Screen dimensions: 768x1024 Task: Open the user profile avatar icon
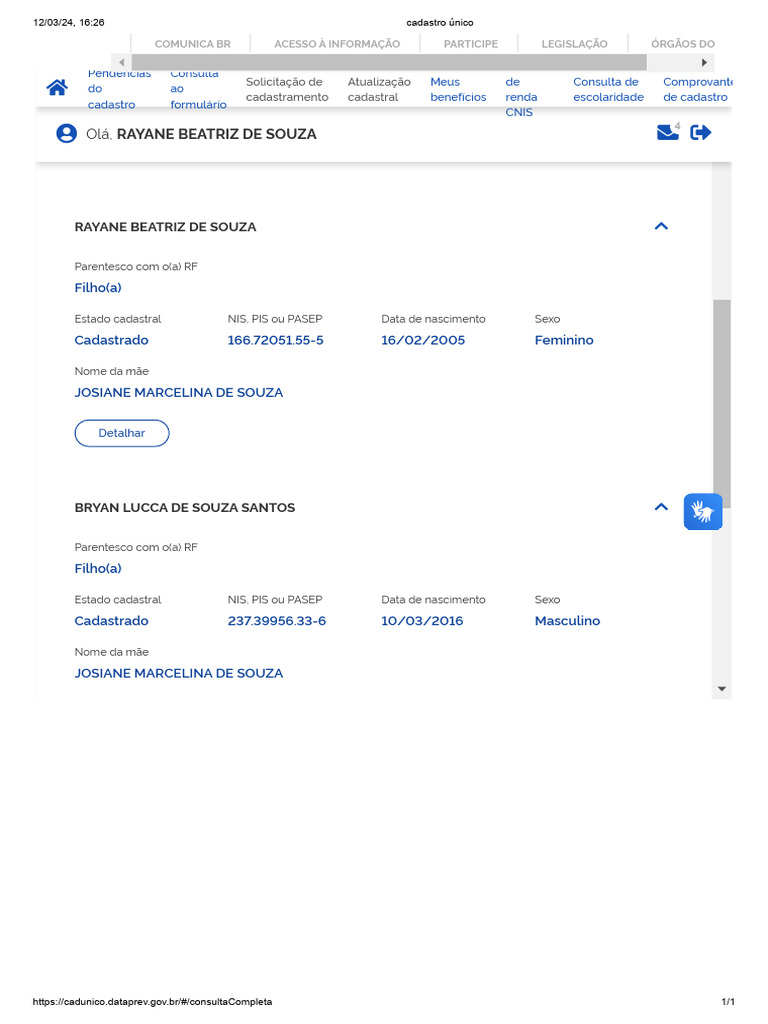[66, 134]
